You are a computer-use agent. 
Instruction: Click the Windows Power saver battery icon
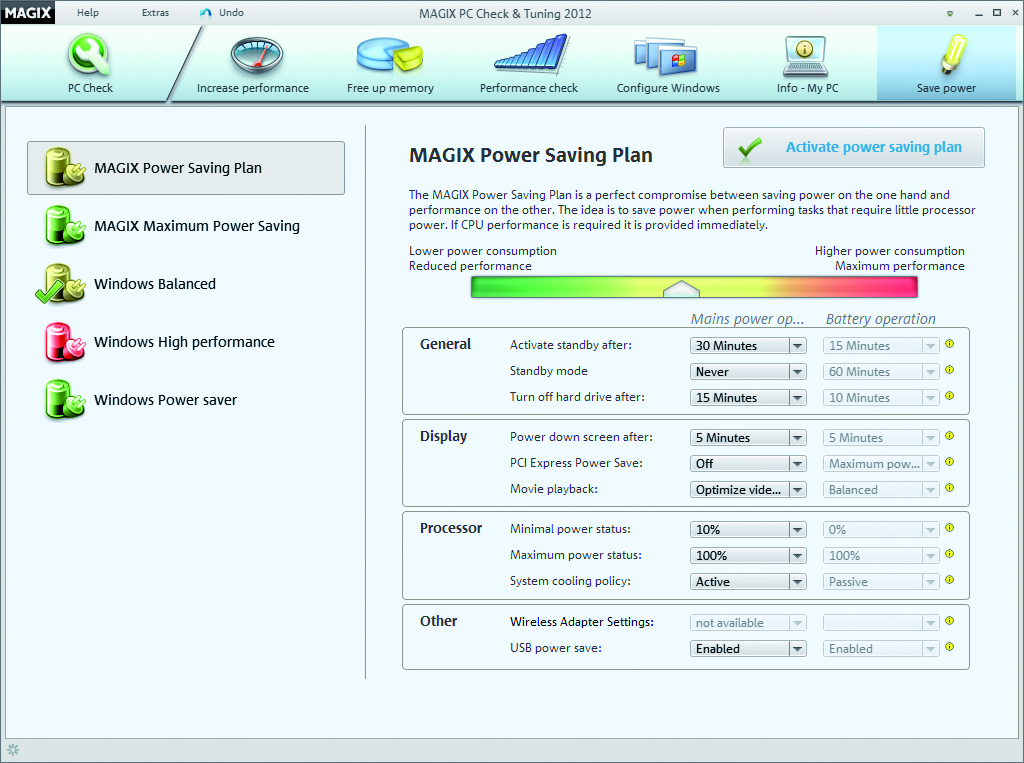pyautogui.click(x=65, y=400)
